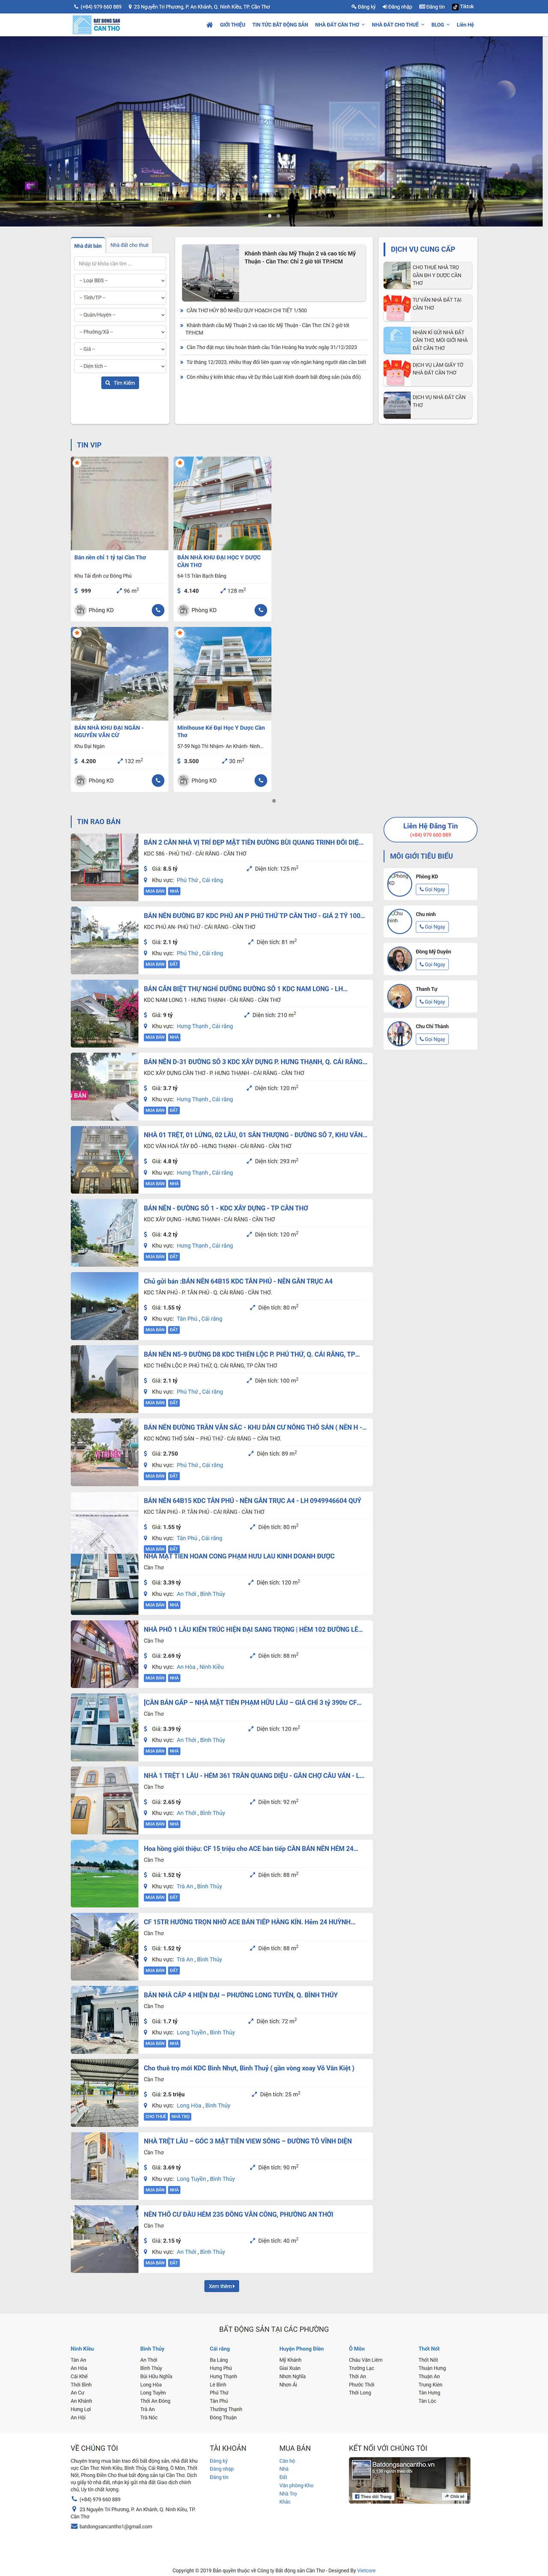Click the 'Xem thêm' button
This screenshot has height=2576, width=548.
(x=221, y=2286)
